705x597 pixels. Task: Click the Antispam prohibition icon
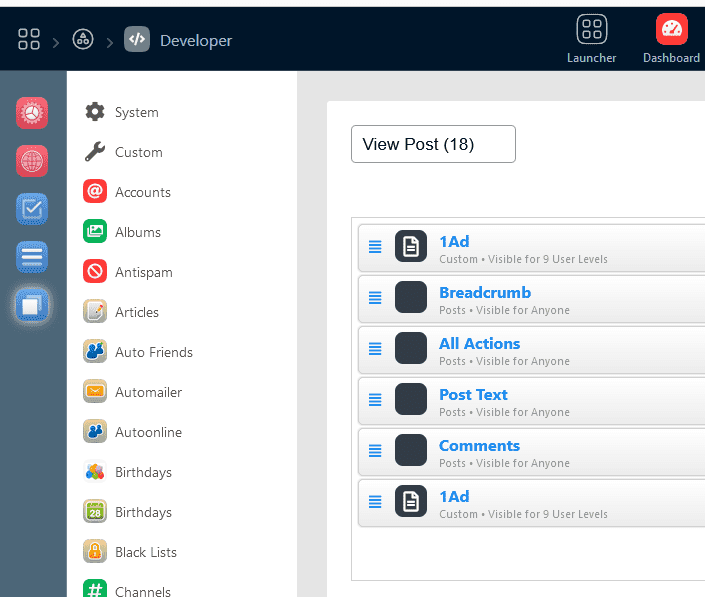[95, 272]
